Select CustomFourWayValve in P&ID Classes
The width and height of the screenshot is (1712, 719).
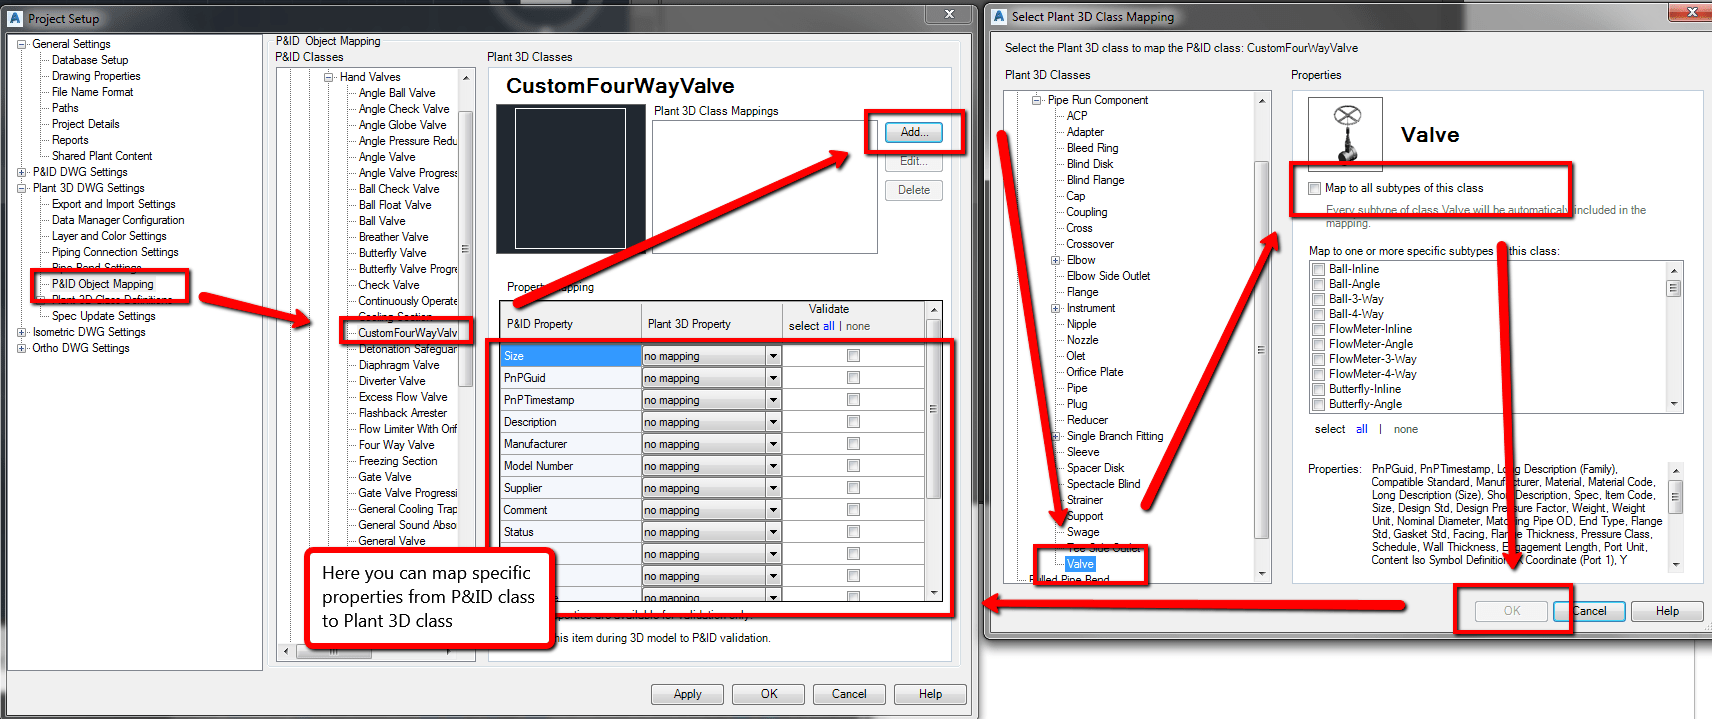[408, 333]
